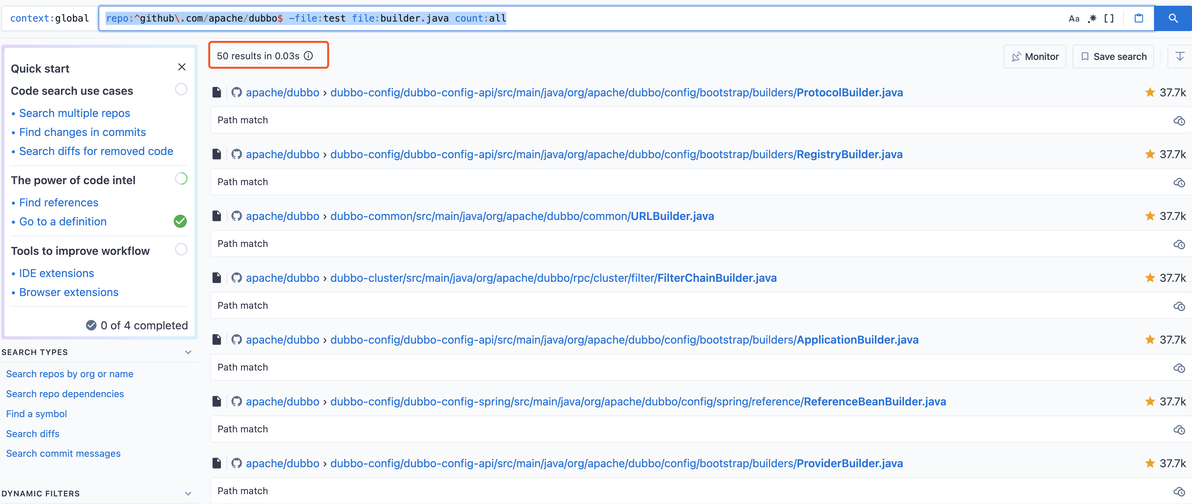1192x504 pixels.
Task: Click code intel progress circle
Action: click(x=181, y=179)
